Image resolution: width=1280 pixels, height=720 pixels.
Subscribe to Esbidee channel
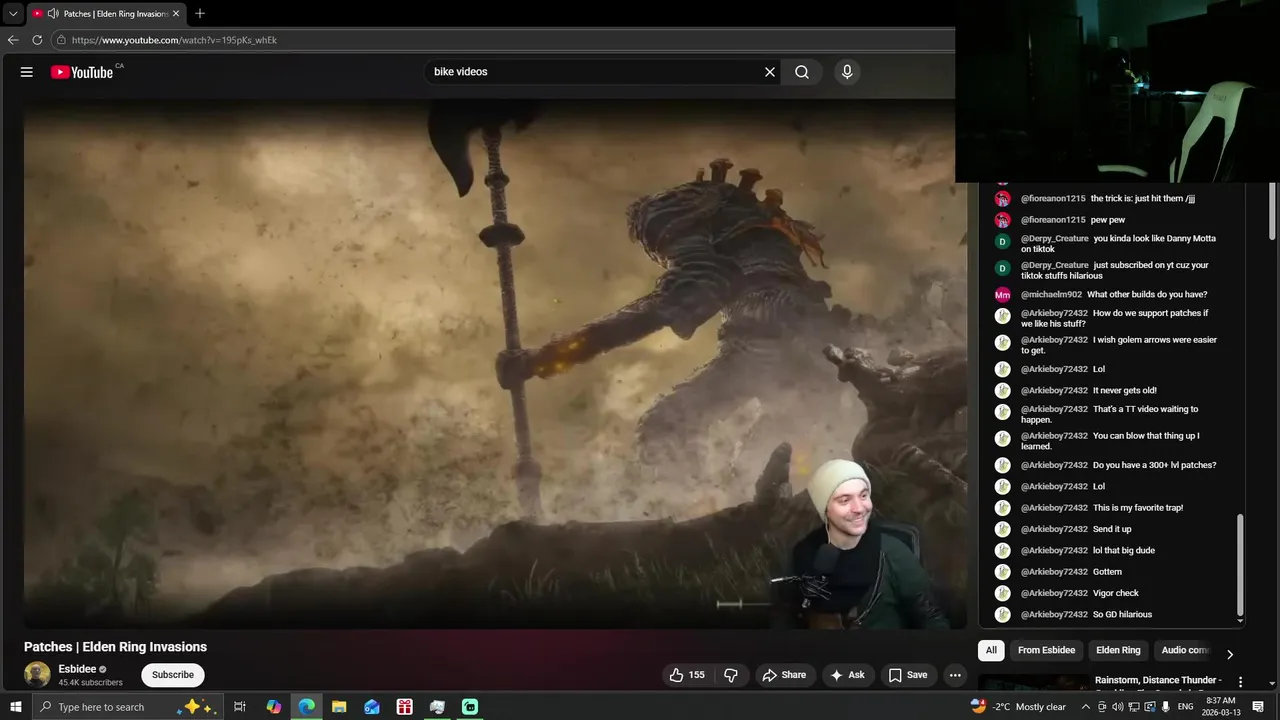coord(173,675)
